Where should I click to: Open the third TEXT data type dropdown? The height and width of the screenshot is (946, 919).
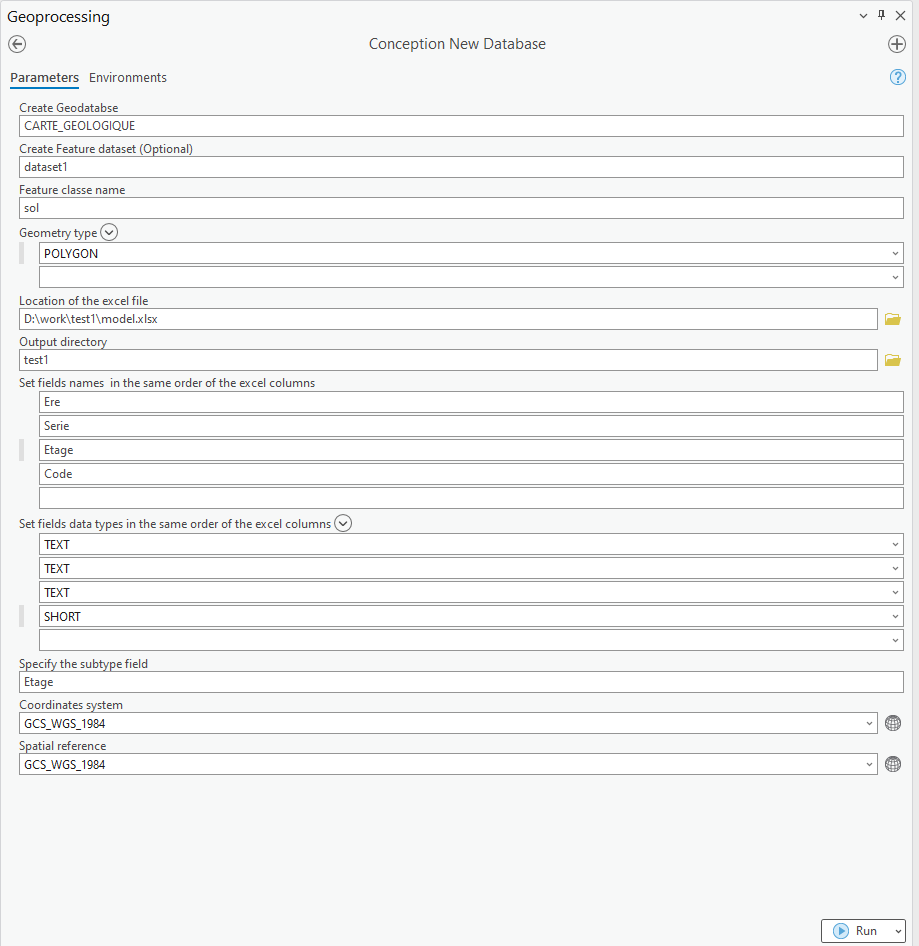895,592
